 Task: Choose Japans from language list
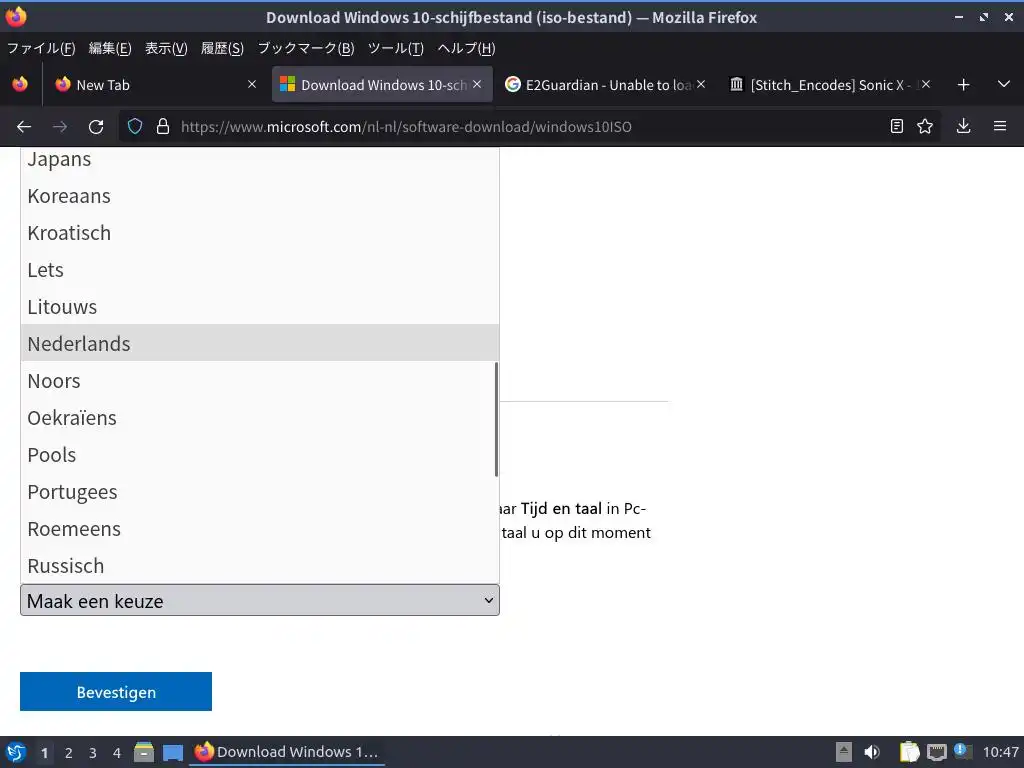click(260, 159)
